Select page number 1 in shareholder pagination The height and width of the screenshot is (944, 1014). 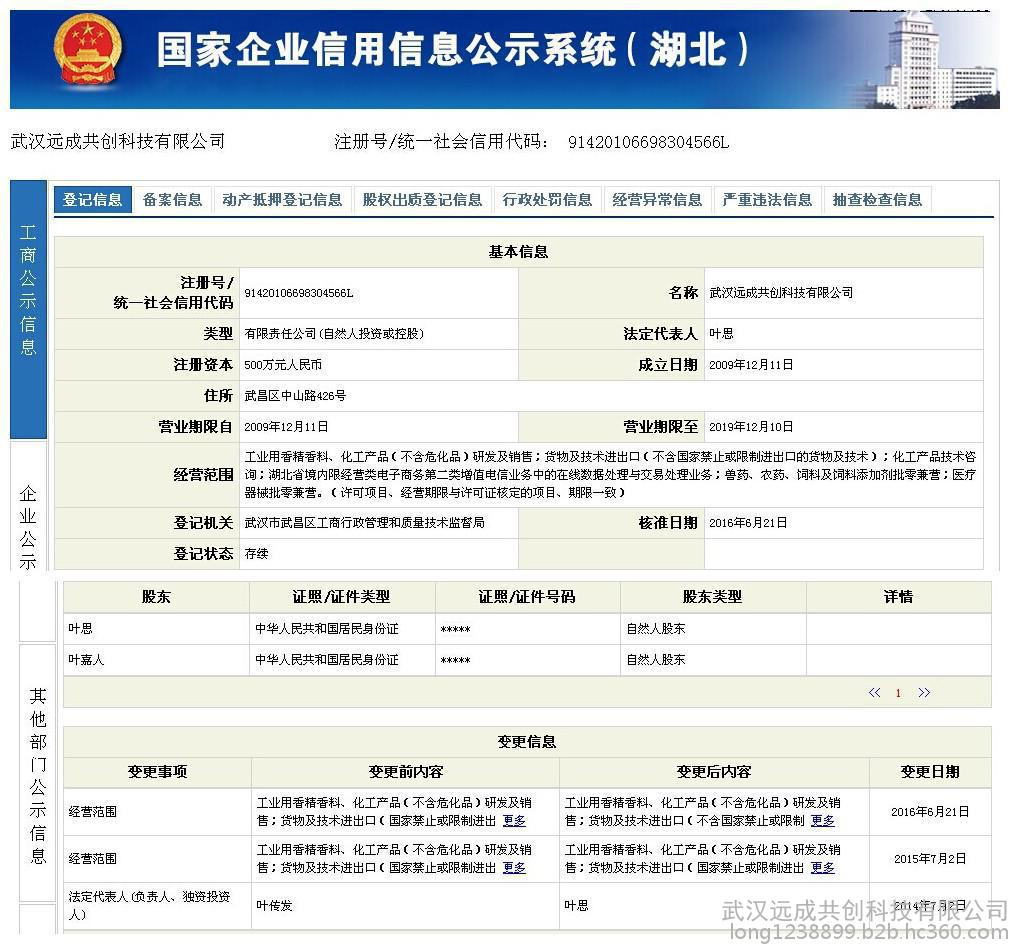pyautogui.click(x=898, y=693)
